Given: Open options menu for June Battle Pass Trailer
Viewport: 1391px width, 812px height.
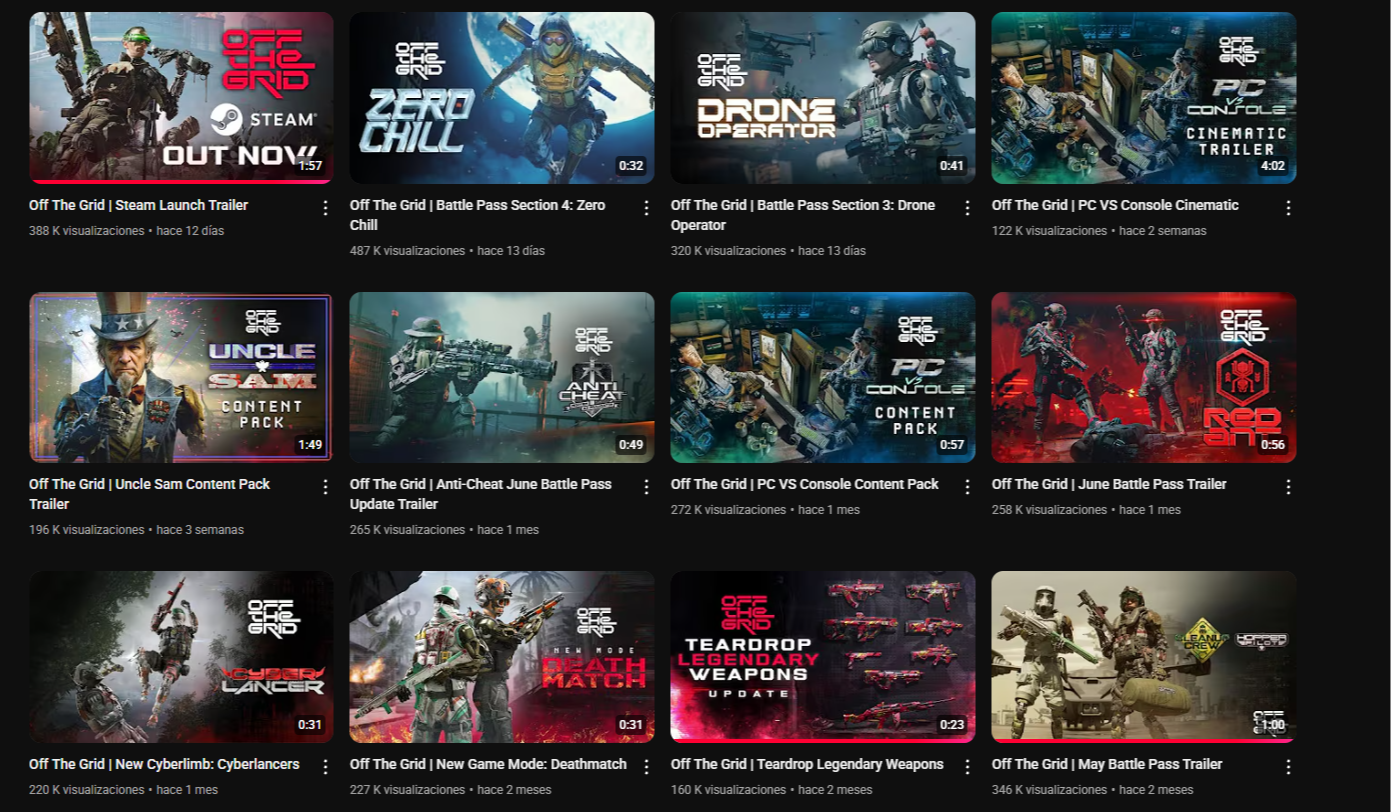Looking at the screenshot, I should [1288, 487].
